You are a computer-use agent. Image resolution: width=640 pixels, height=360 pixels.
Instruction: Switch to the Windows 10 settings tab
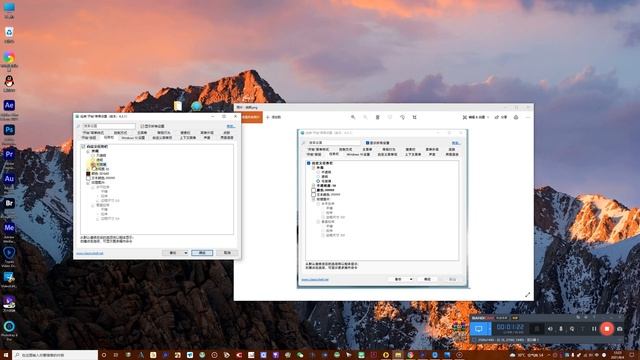click(x=133, y=138)
